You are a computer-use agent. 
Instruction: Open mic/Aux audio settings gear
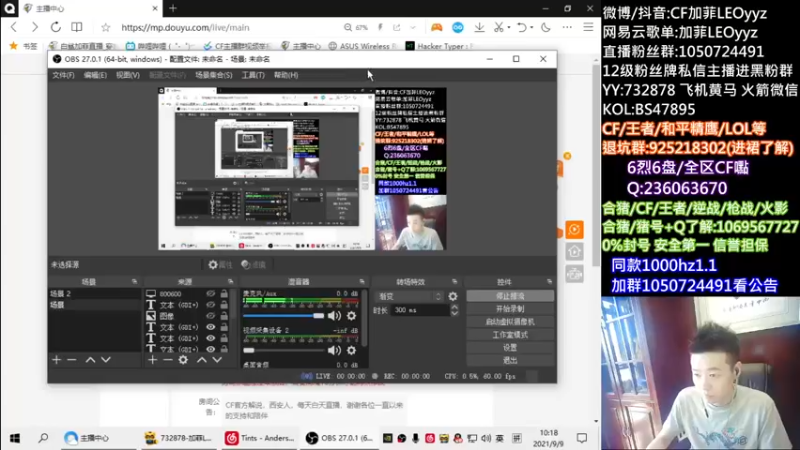click(x=352, y=316)
